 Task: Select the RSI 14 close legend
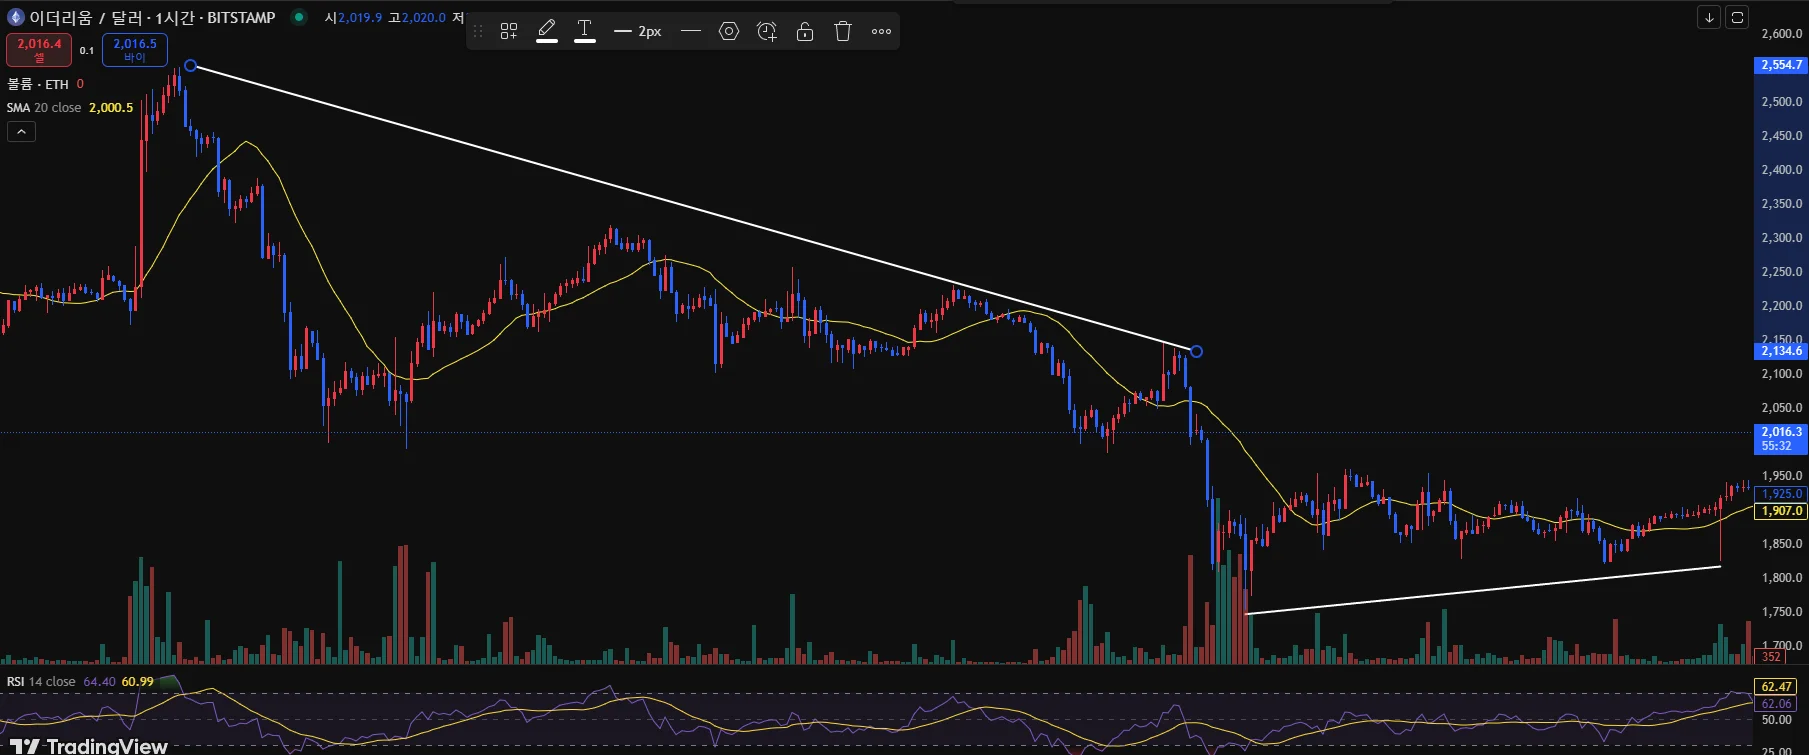coord(80,681)
